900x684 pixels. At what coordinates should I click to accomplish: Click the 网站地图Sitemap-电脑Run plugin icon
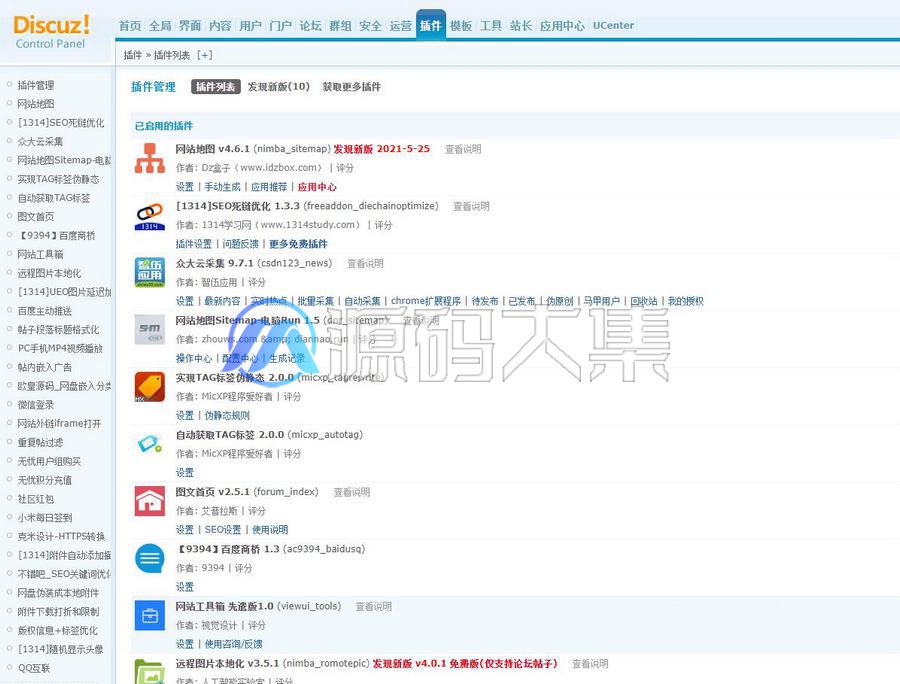(x=150, y=329)
